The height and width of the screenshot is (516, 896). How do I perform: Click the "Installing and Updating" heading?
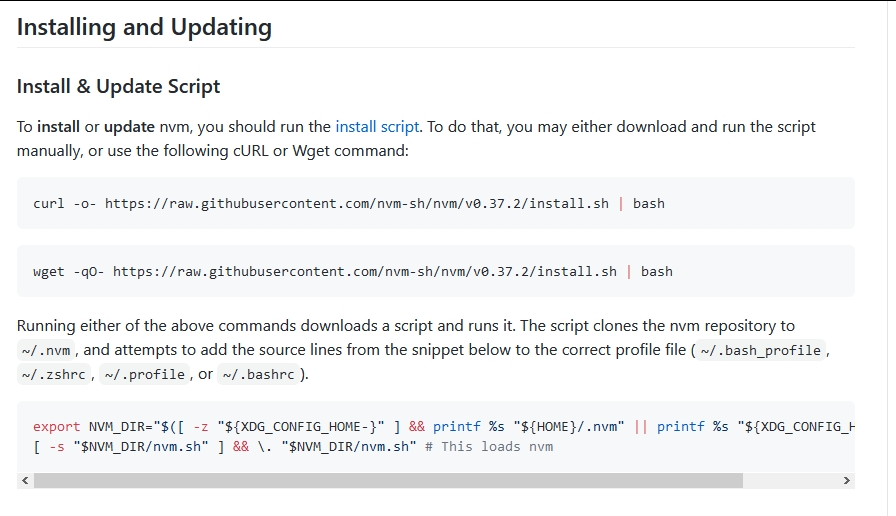click(144, 27)
